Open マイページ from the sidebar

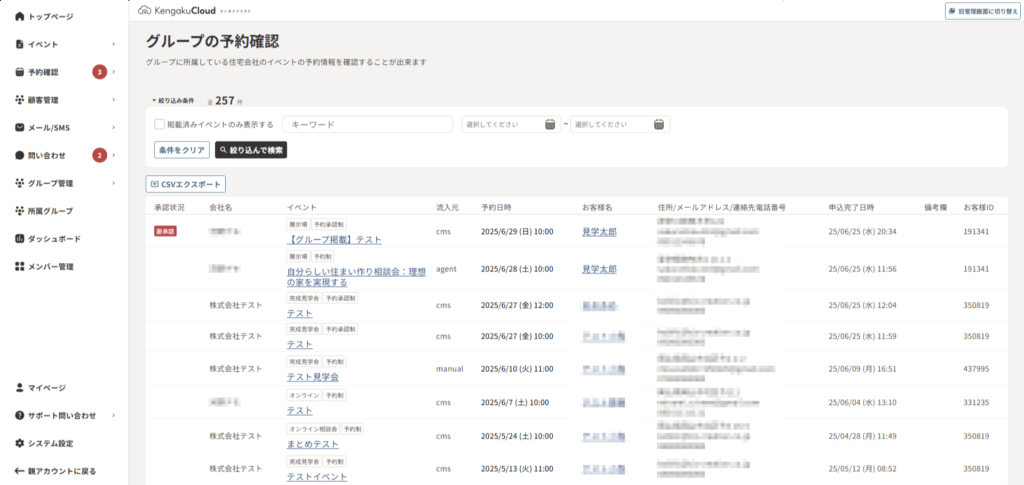tap(46, 387)
